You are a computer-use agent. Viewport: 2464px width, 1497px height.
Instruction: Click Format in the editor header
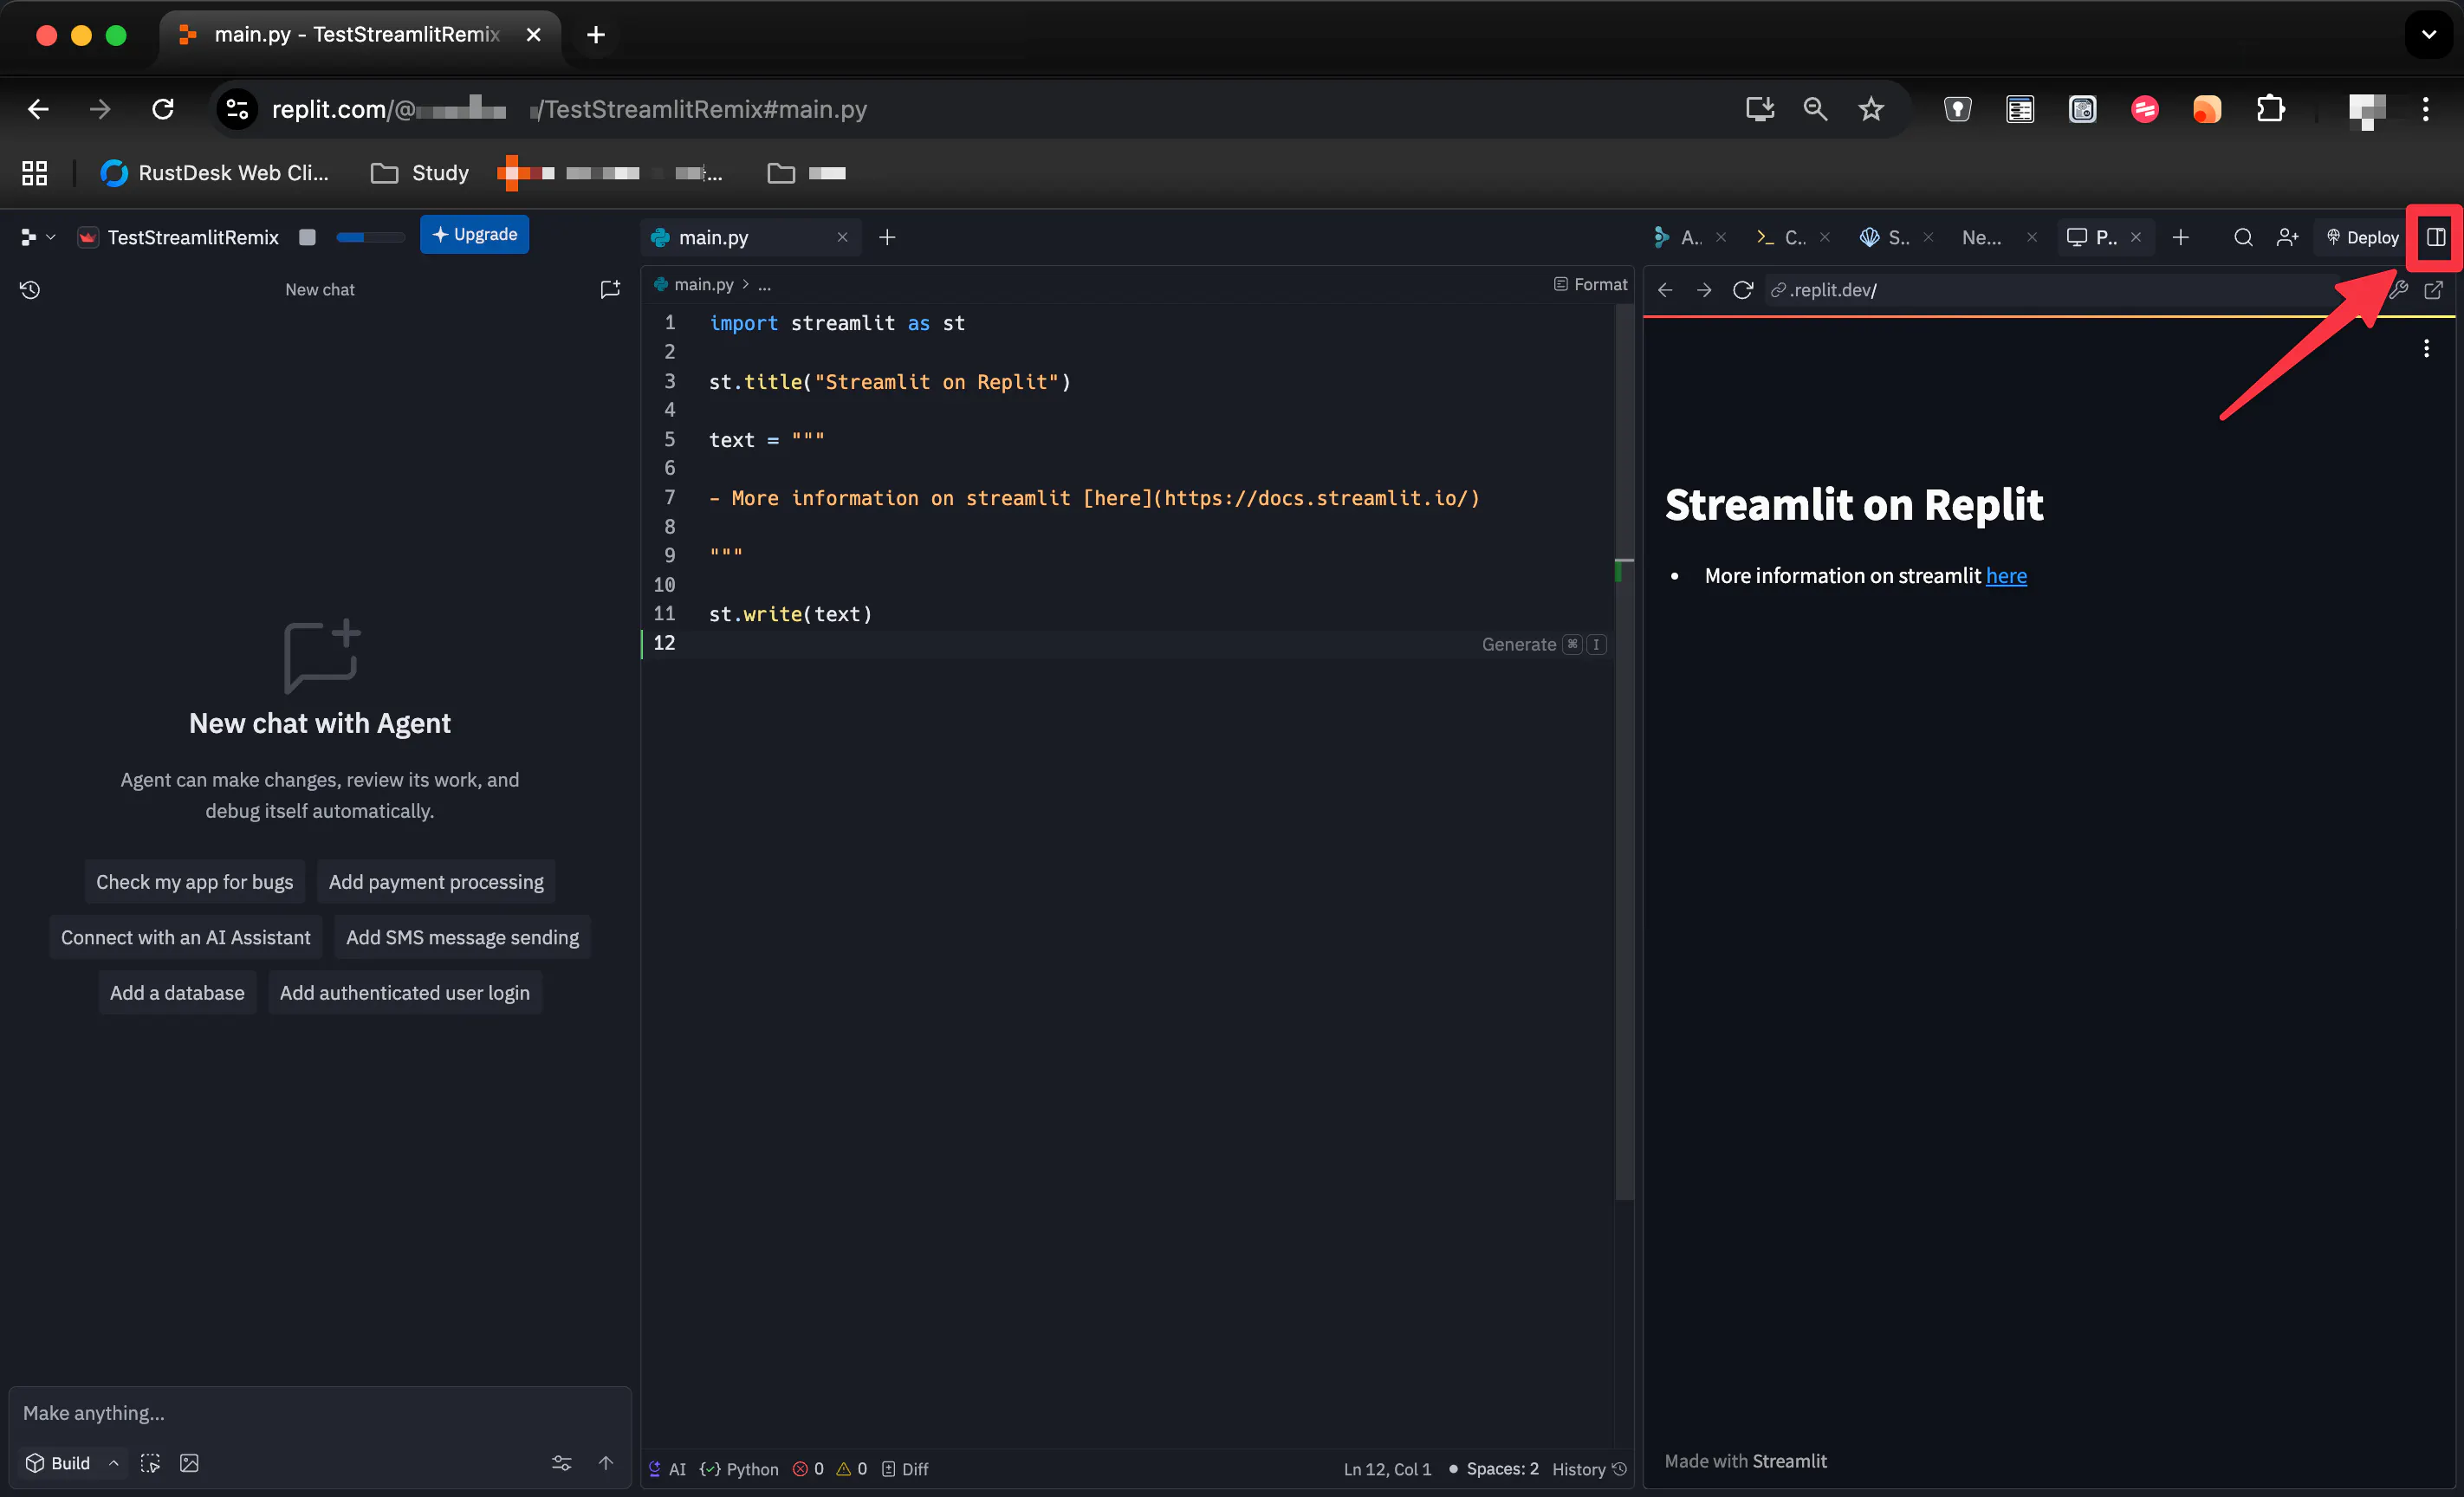pyautogui.click(x=1590, y=284)
